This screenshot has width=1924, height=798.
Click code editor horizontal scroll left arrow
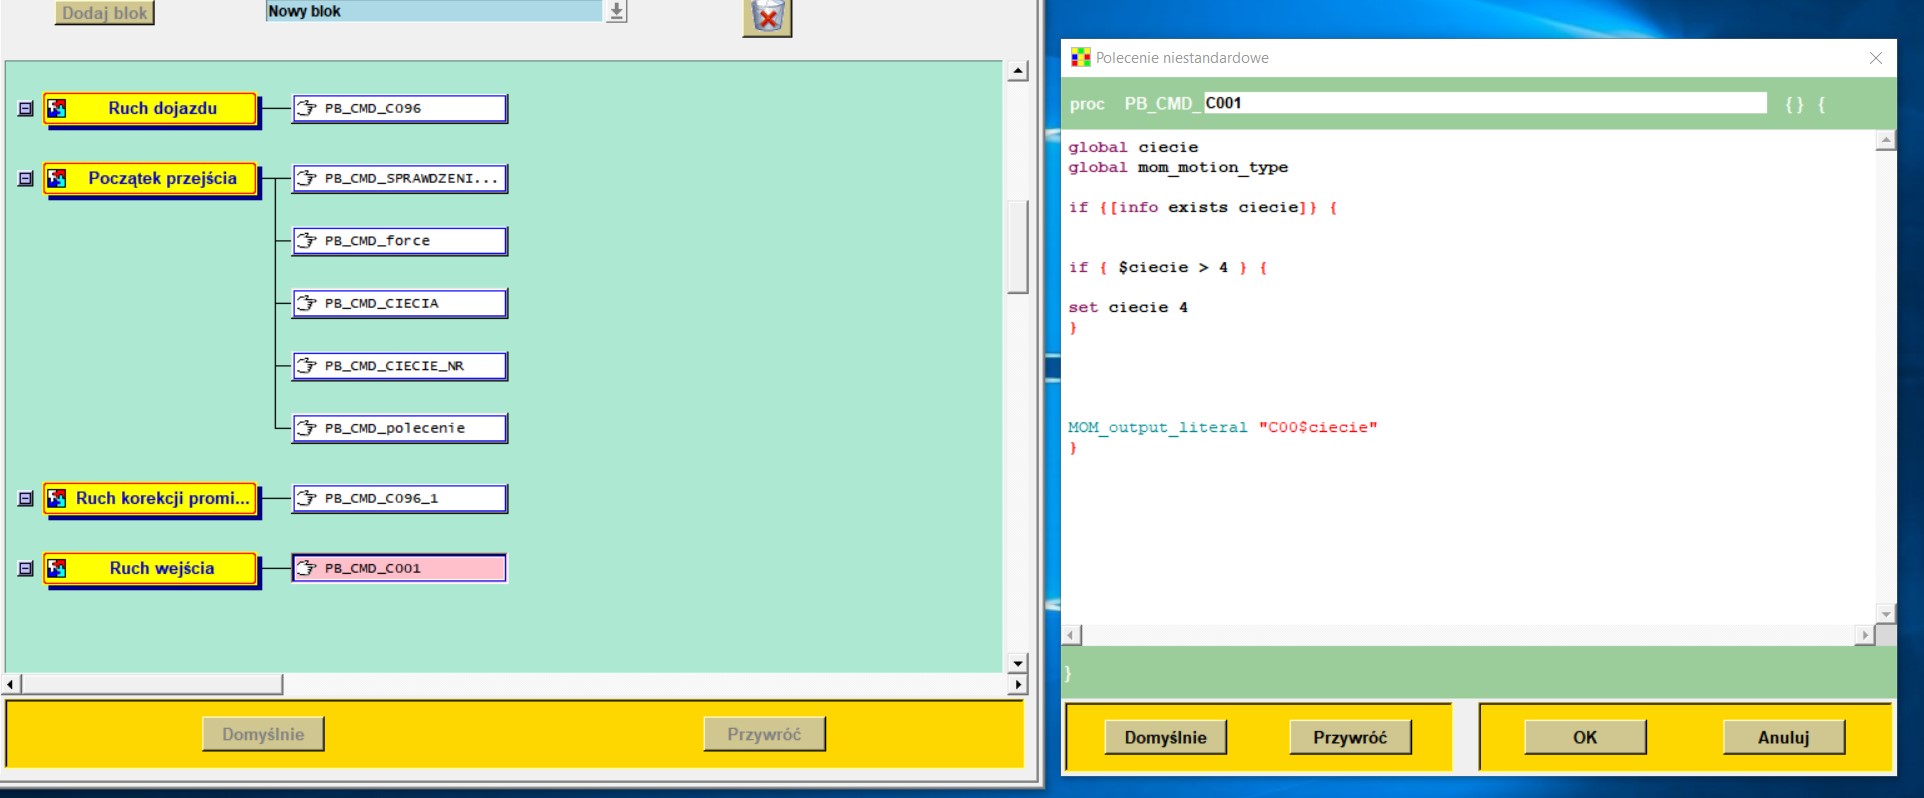click(x=1072, y=635)
